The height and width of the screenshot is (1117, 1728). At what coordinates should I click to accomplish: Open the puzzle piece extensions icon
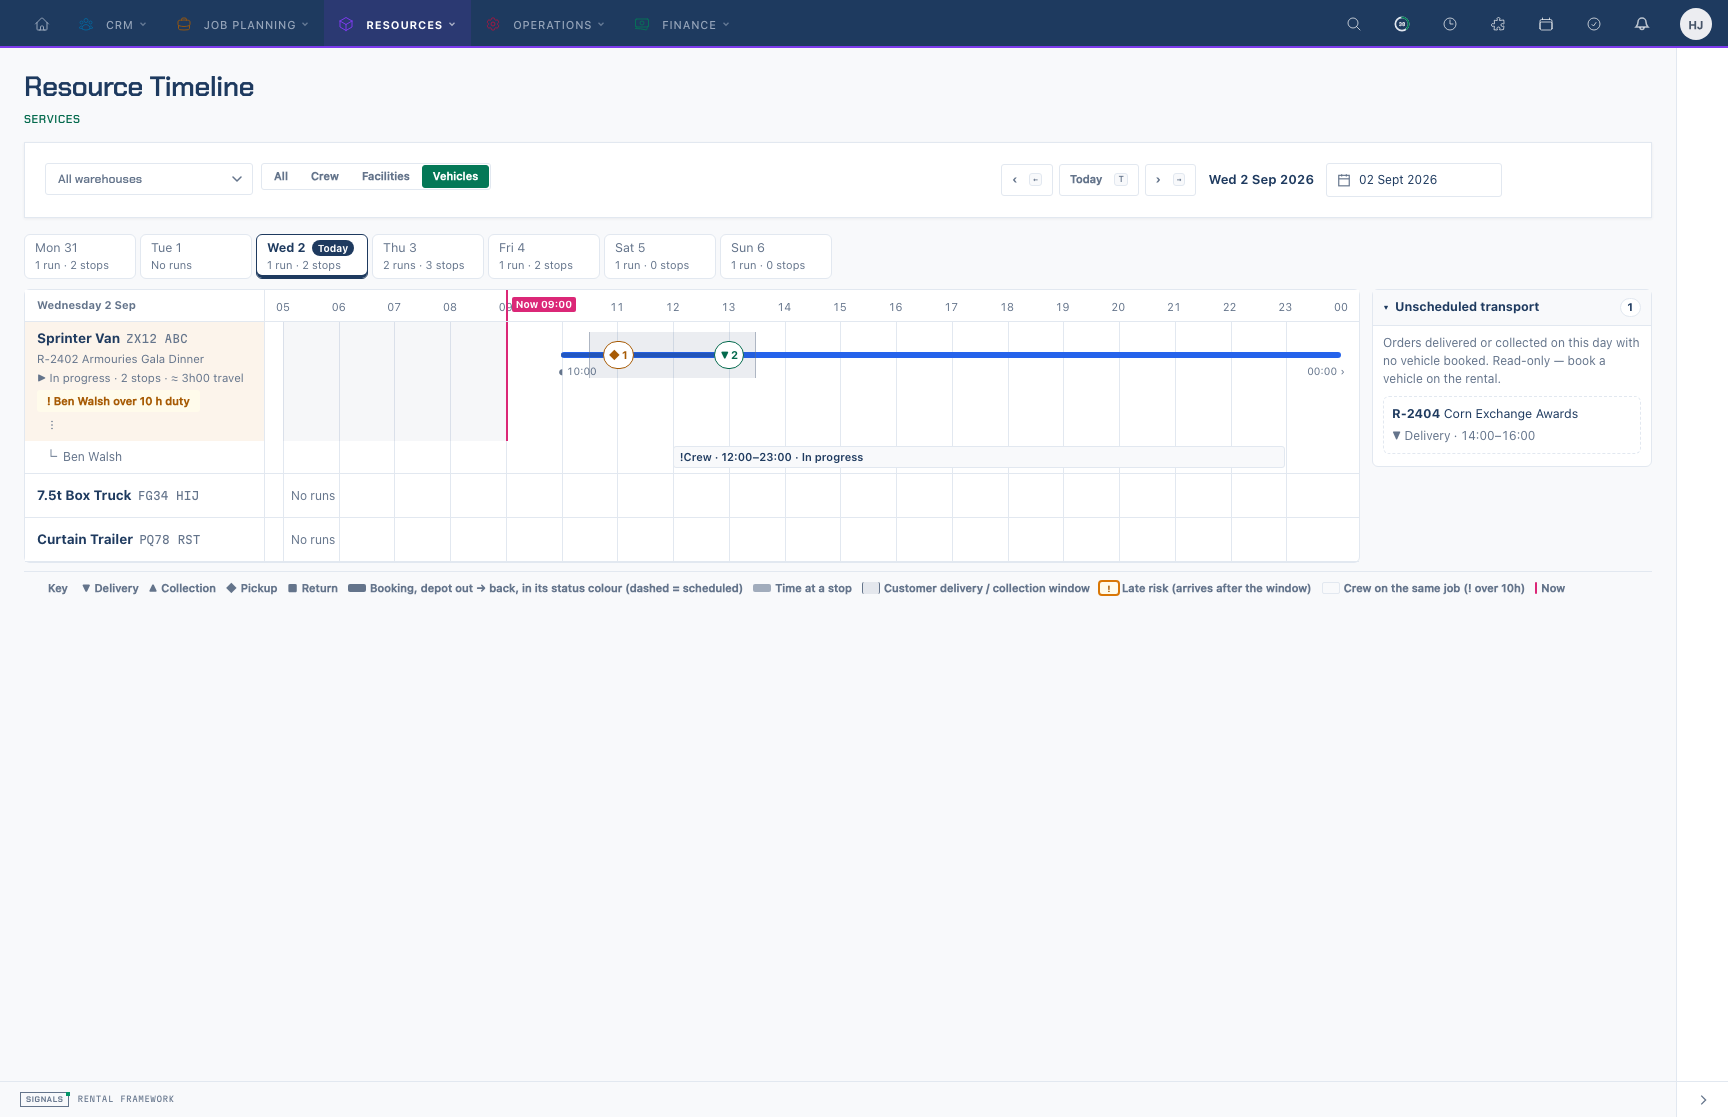[x=1498, y=24]
